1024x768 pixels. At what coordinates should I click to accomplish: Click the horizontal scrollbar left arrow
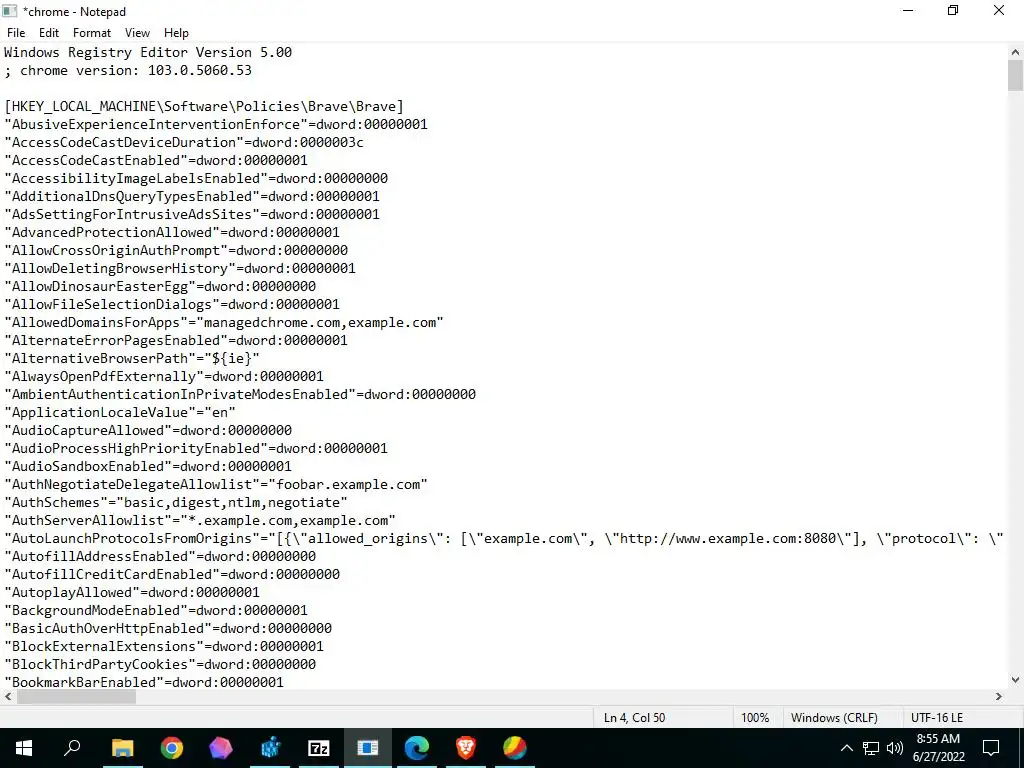coord(8,697)
